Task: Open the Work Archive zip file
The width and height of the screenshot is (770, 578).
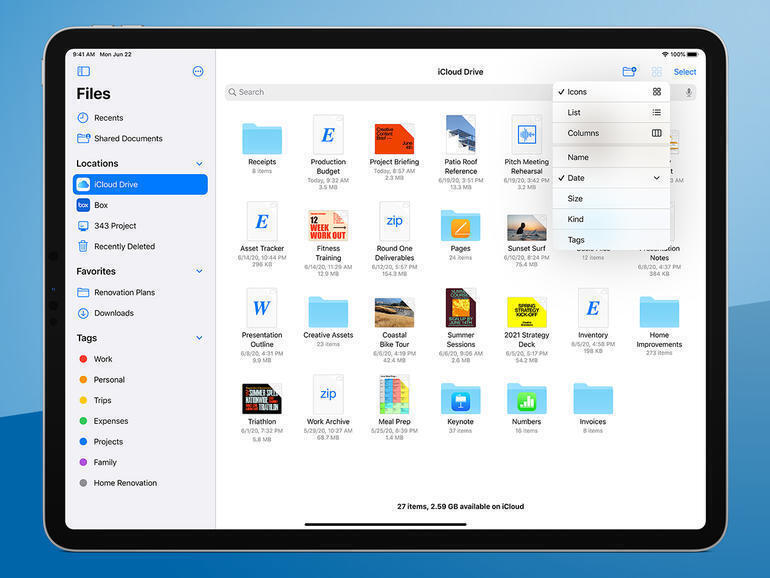Action: pyautogui.click(x=328, y=396)
